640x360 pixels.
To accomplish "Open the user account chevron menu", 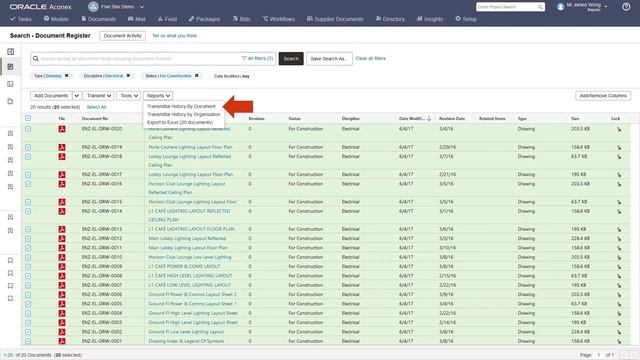I will [x=606, y=7].
